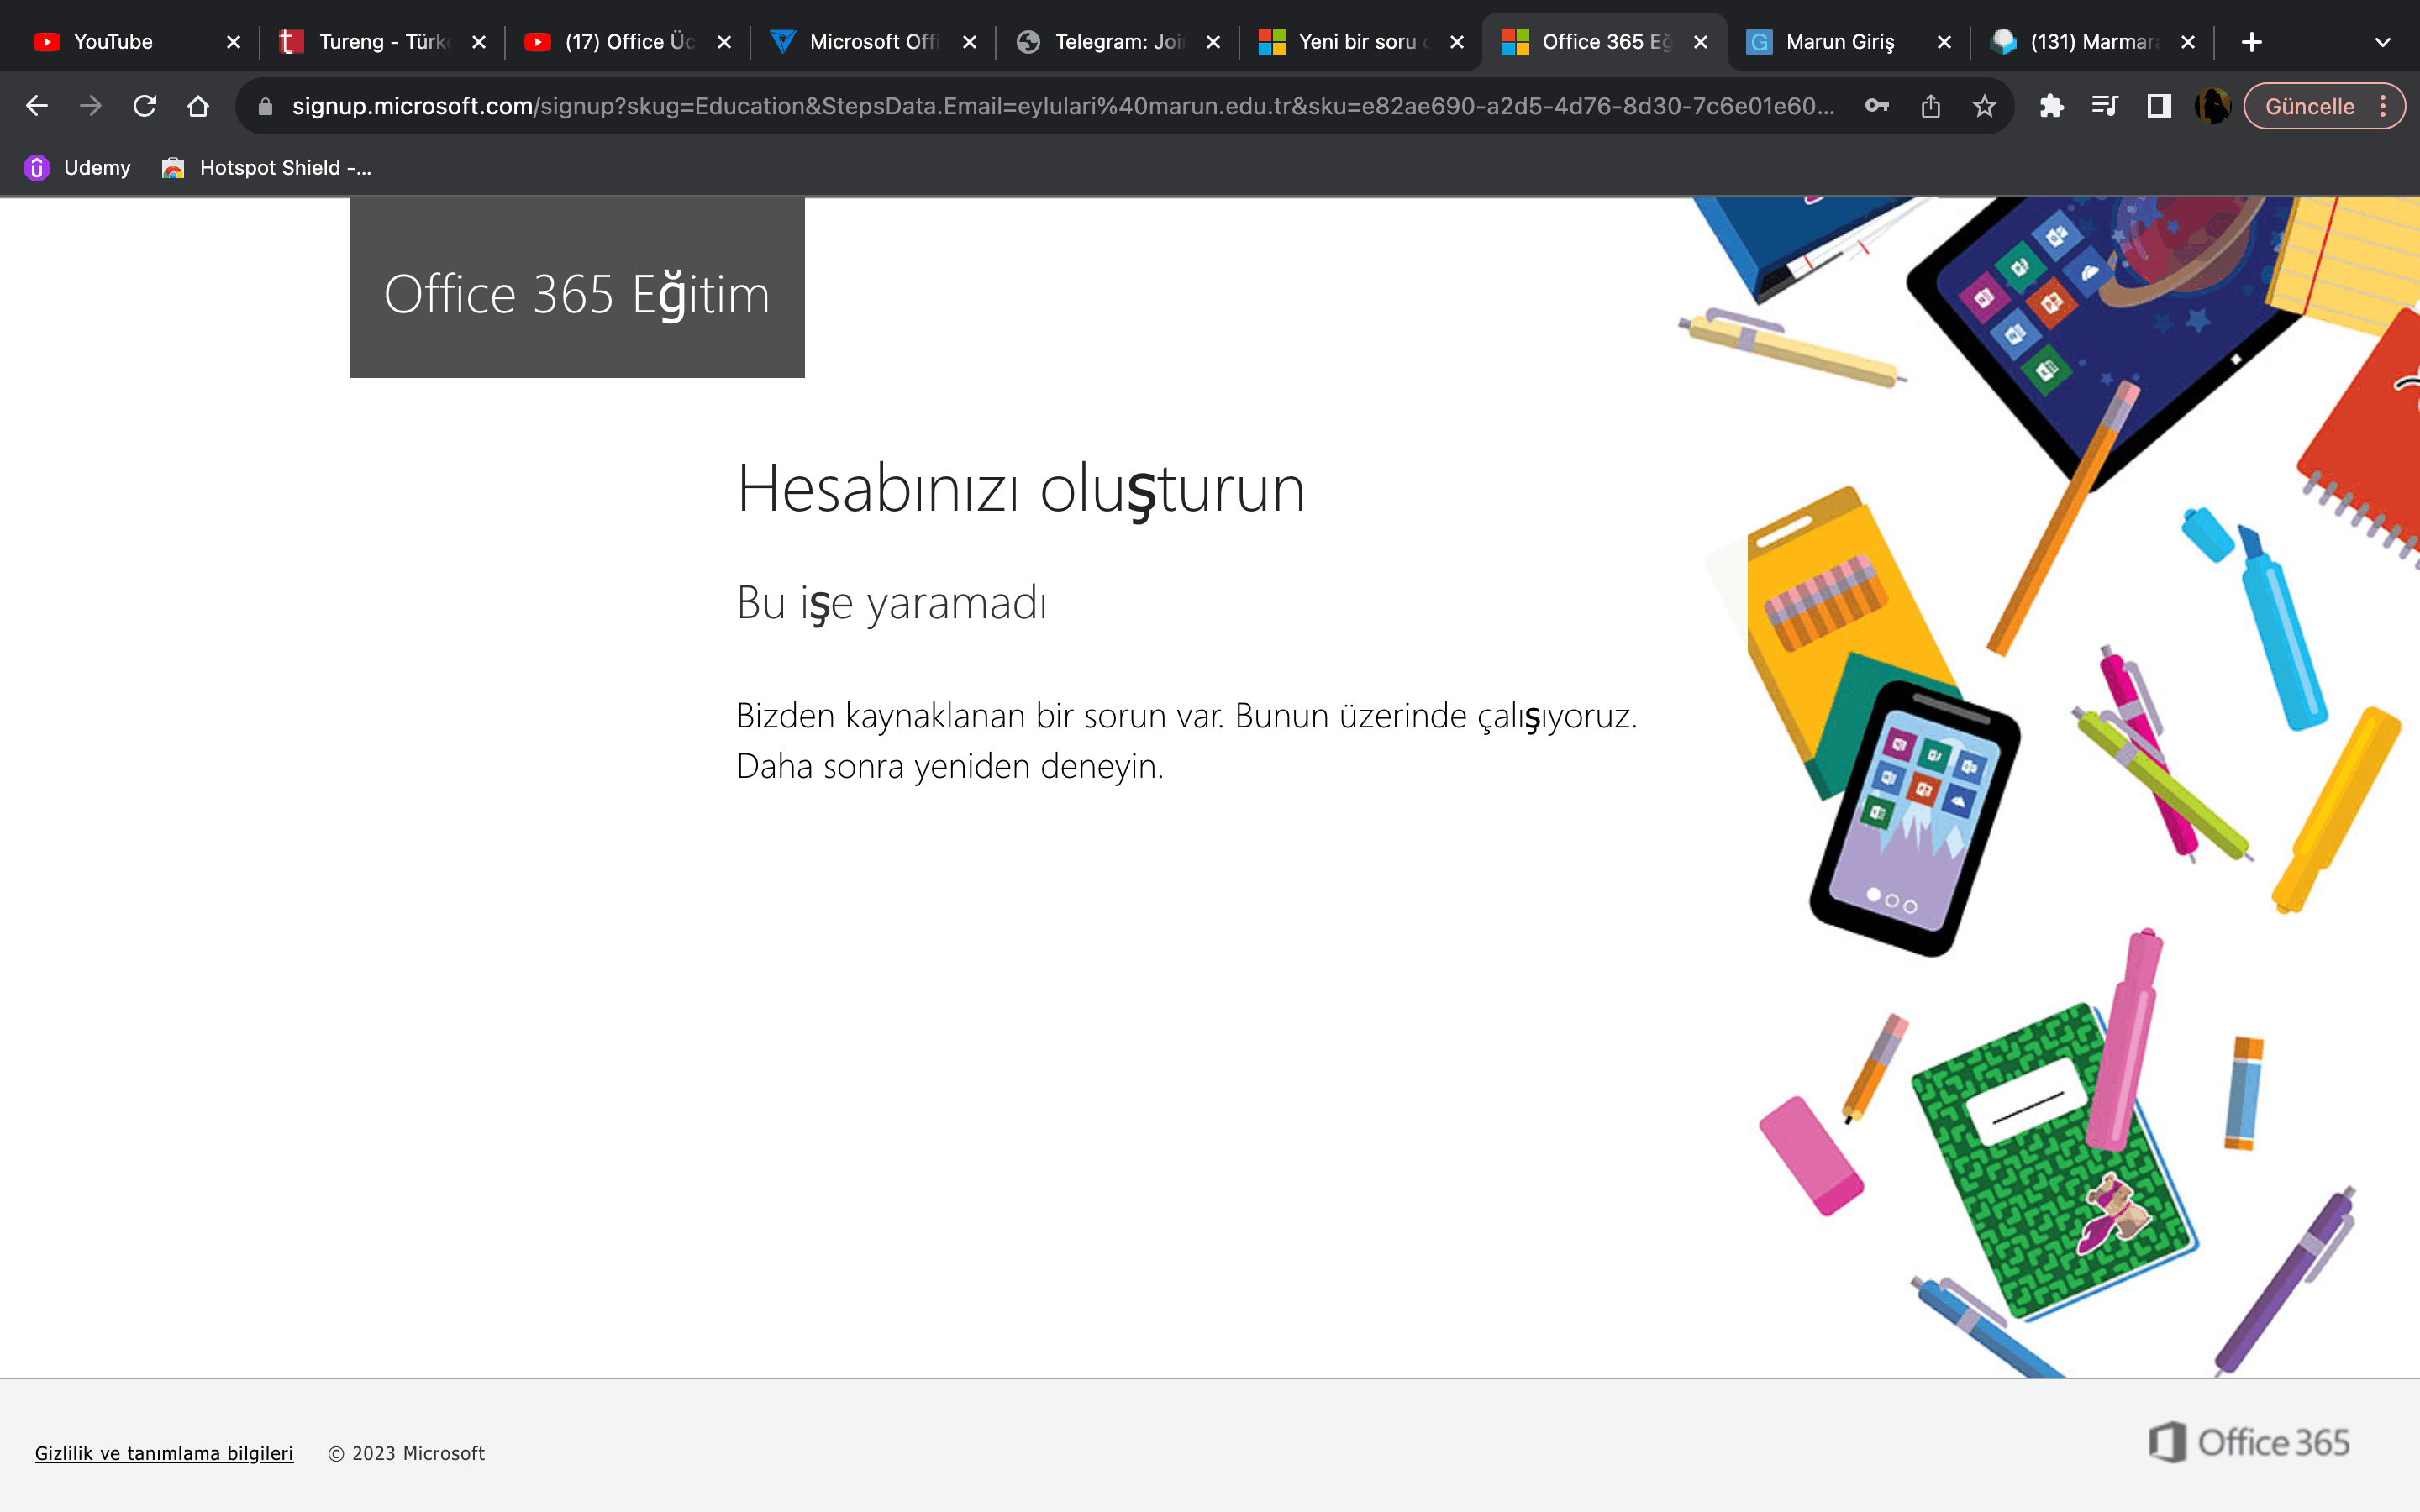The width and height of the screenshot is (2420, 1512).
Task: Bookmark this page with the star
Action: [1984, 106]
